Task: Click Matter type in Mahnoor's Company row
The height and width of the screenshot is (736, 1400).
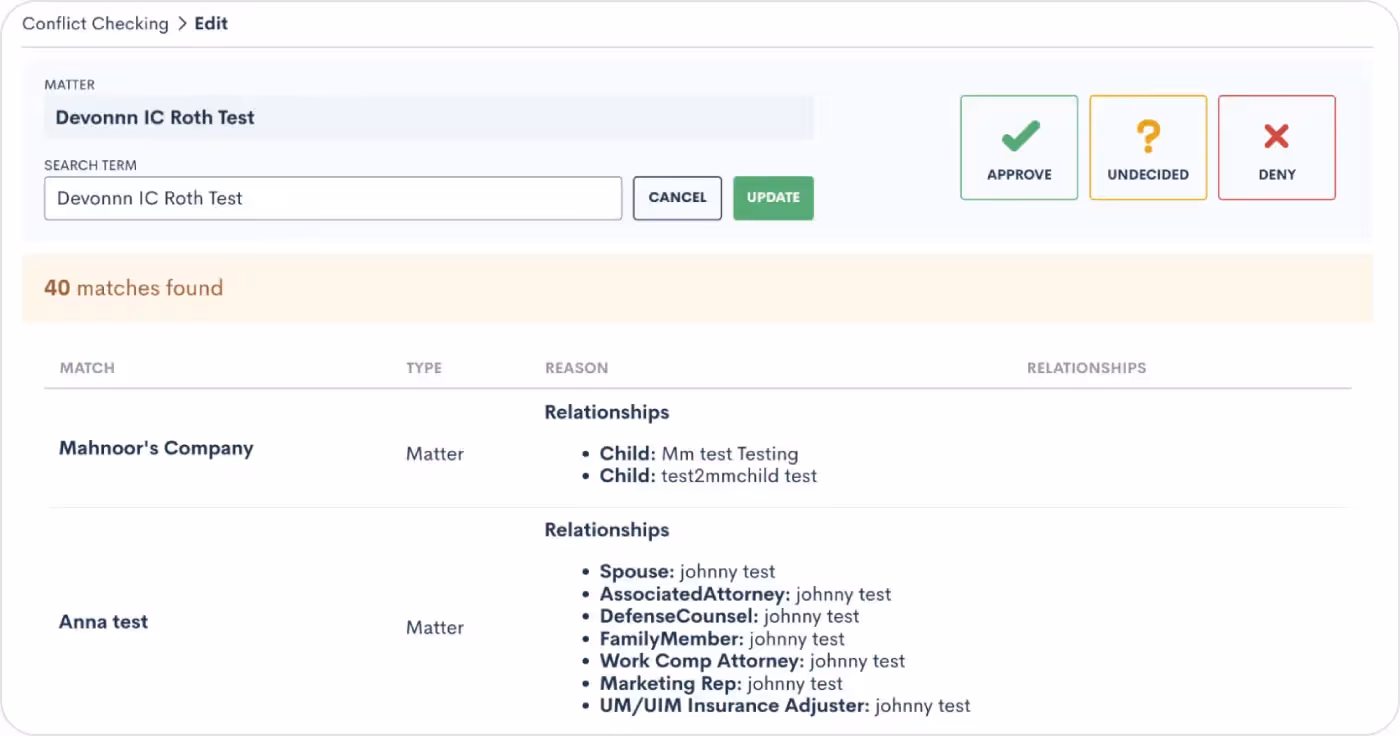Action: click(x=435, y=454)
